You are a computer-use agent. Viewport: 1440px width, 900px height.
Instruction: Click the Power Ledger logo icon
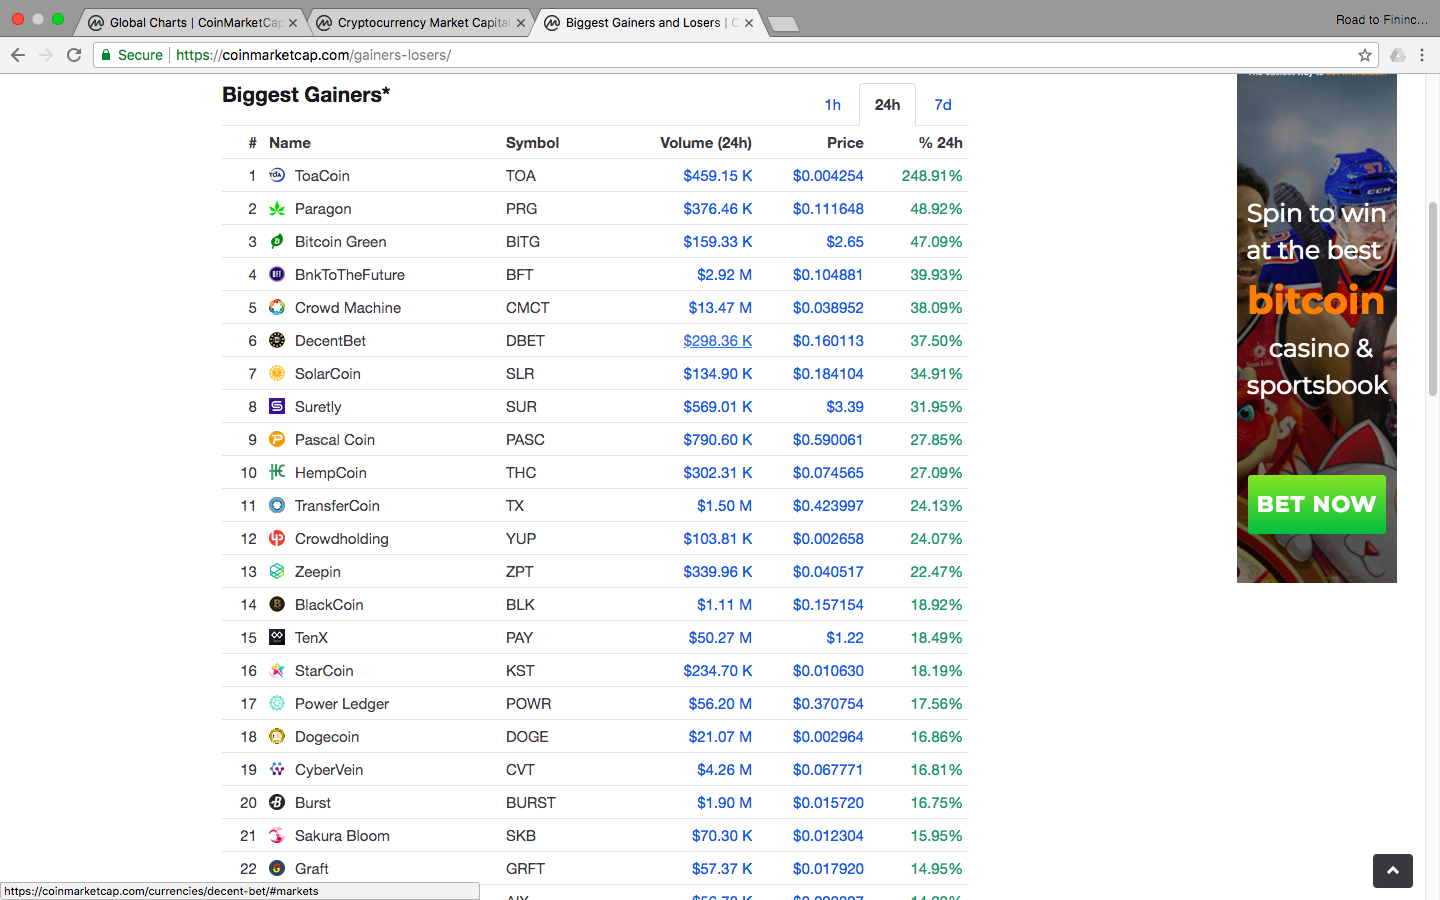coord(277,703)
